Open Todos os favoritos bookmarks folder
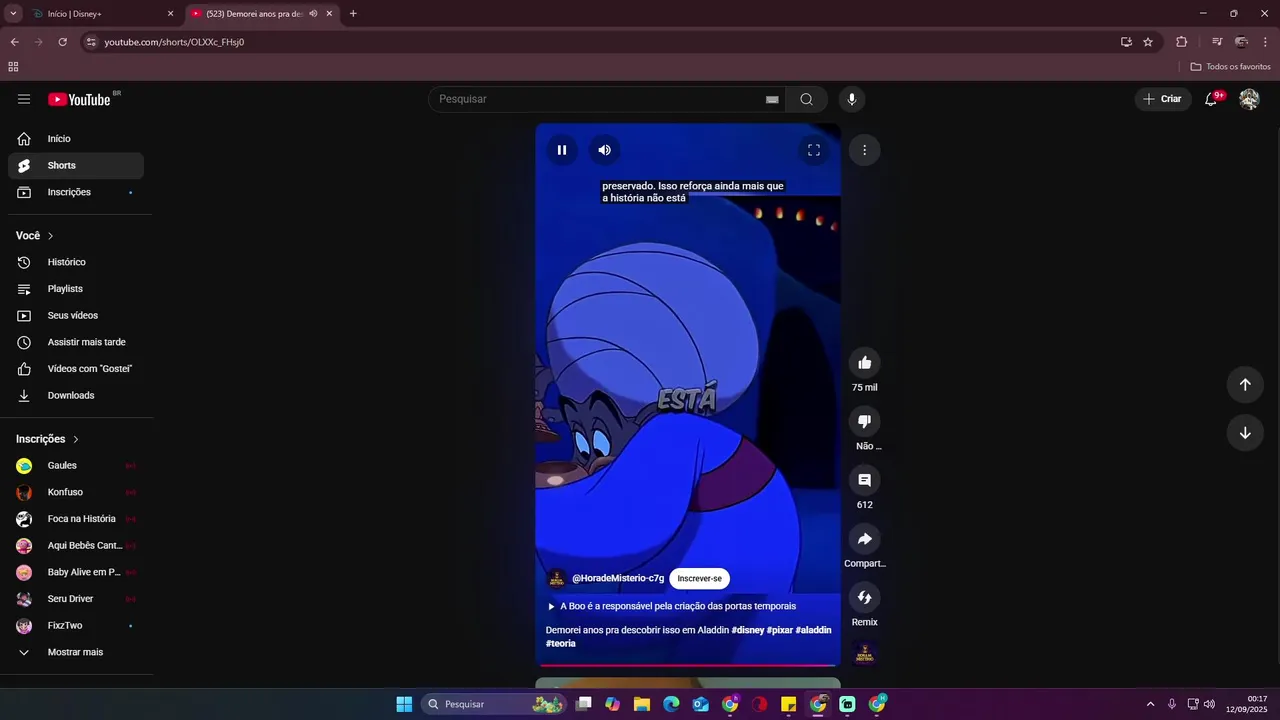The width and height of the screenshot is (1280, 720). pos(1231,67)
